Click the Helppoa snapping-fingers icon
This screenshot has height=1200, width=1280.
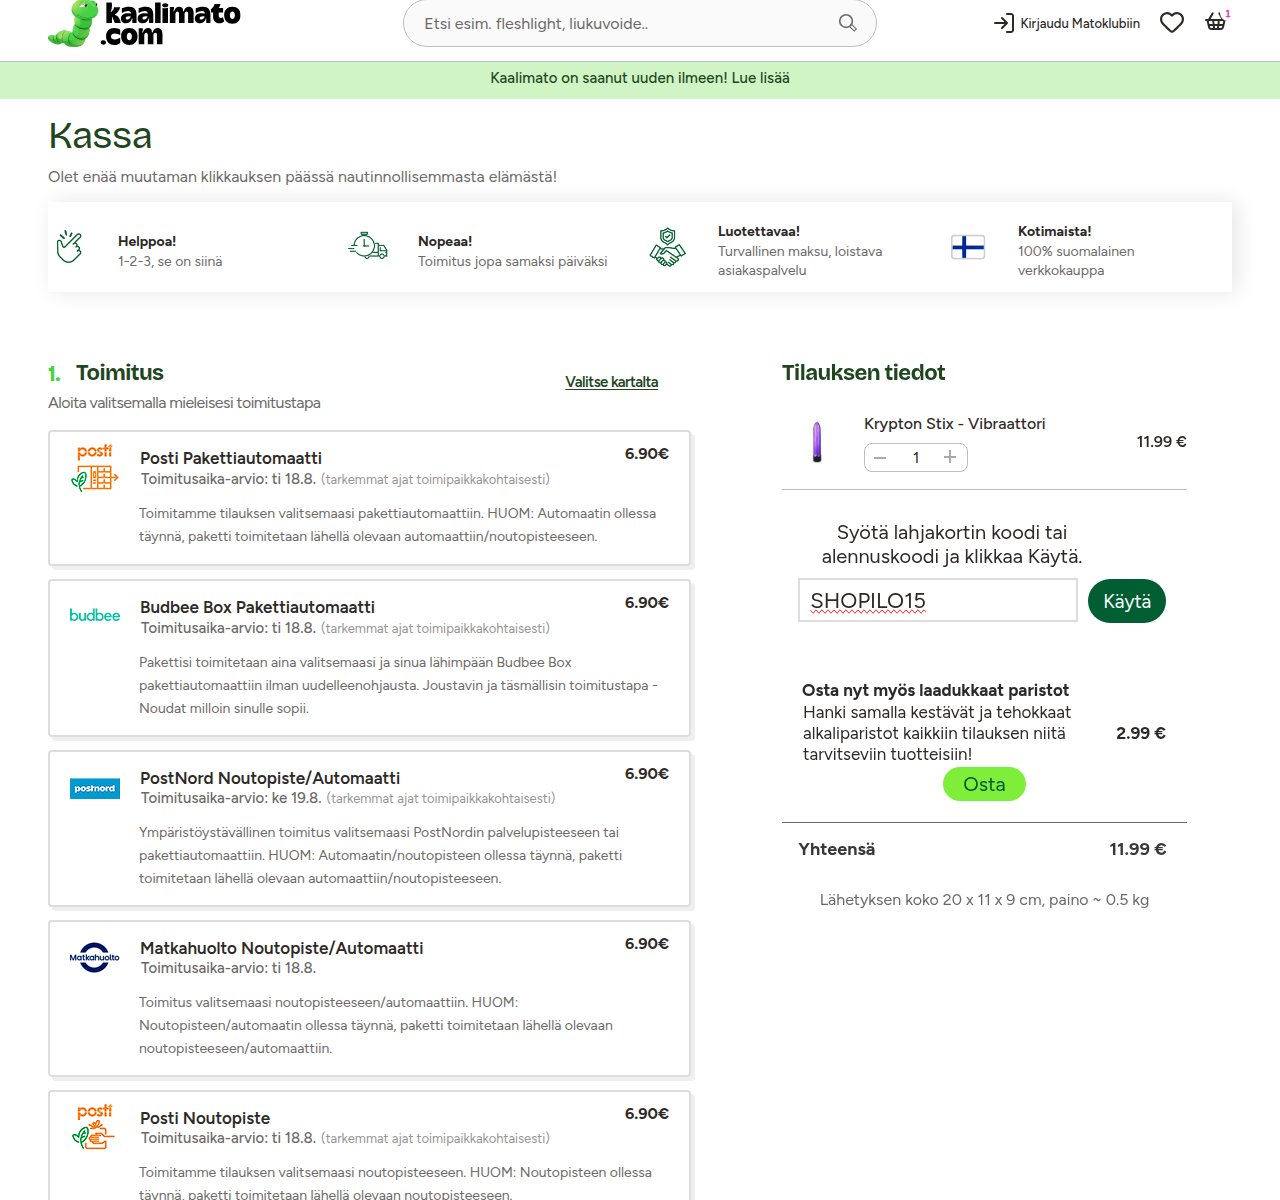coord(69,247)
